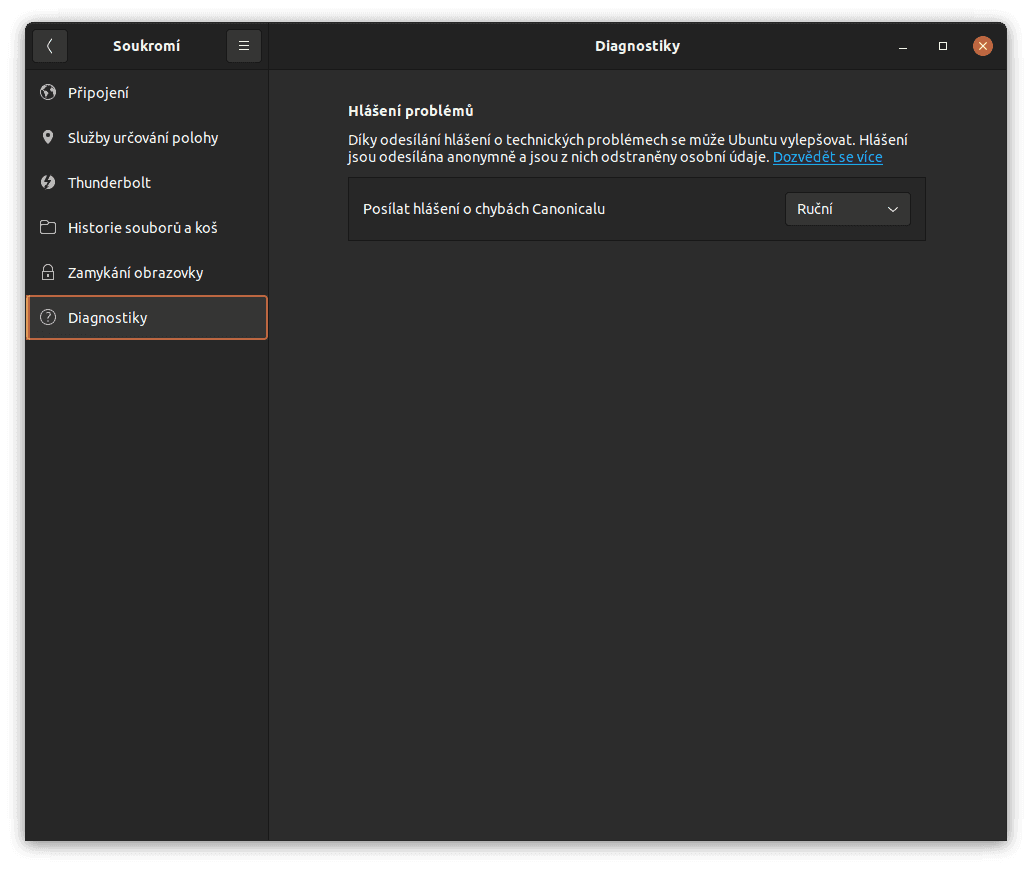1032x869 pixels.
Task: Select the location pin icon for Služby určování polohy
Action: point(47,137)
